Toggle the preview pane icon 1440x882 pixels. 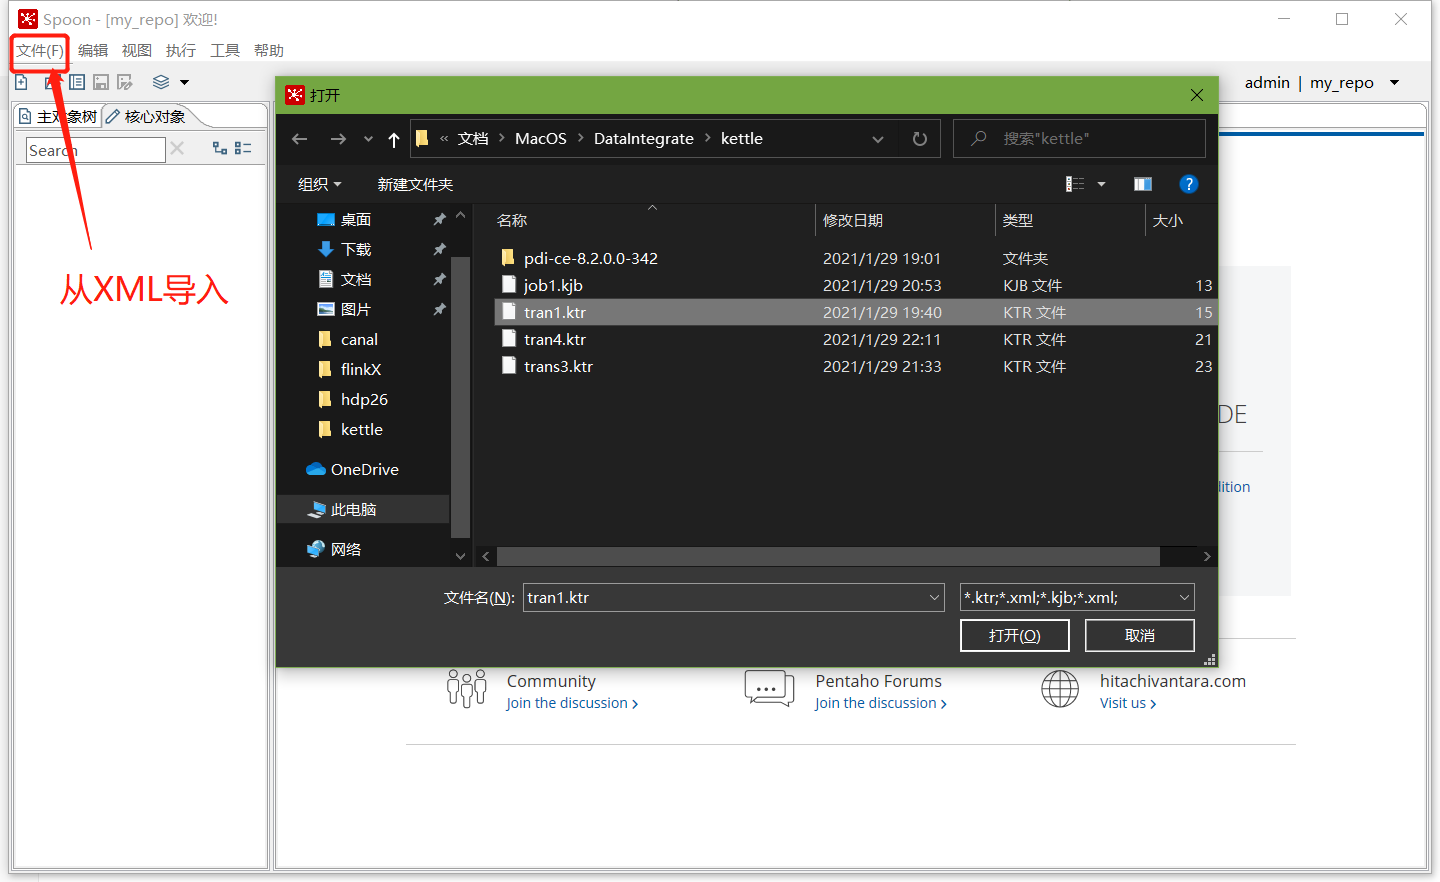click(x=1143, y=184)
